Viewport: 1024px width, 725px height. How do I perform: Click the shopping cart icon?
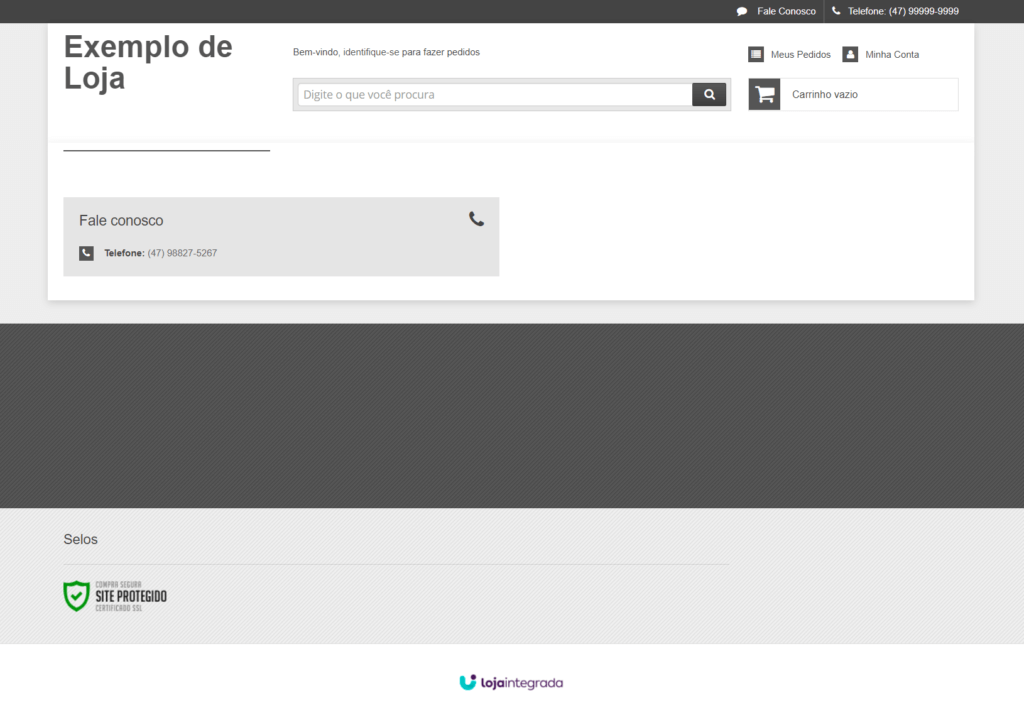[x=765, y=94]
